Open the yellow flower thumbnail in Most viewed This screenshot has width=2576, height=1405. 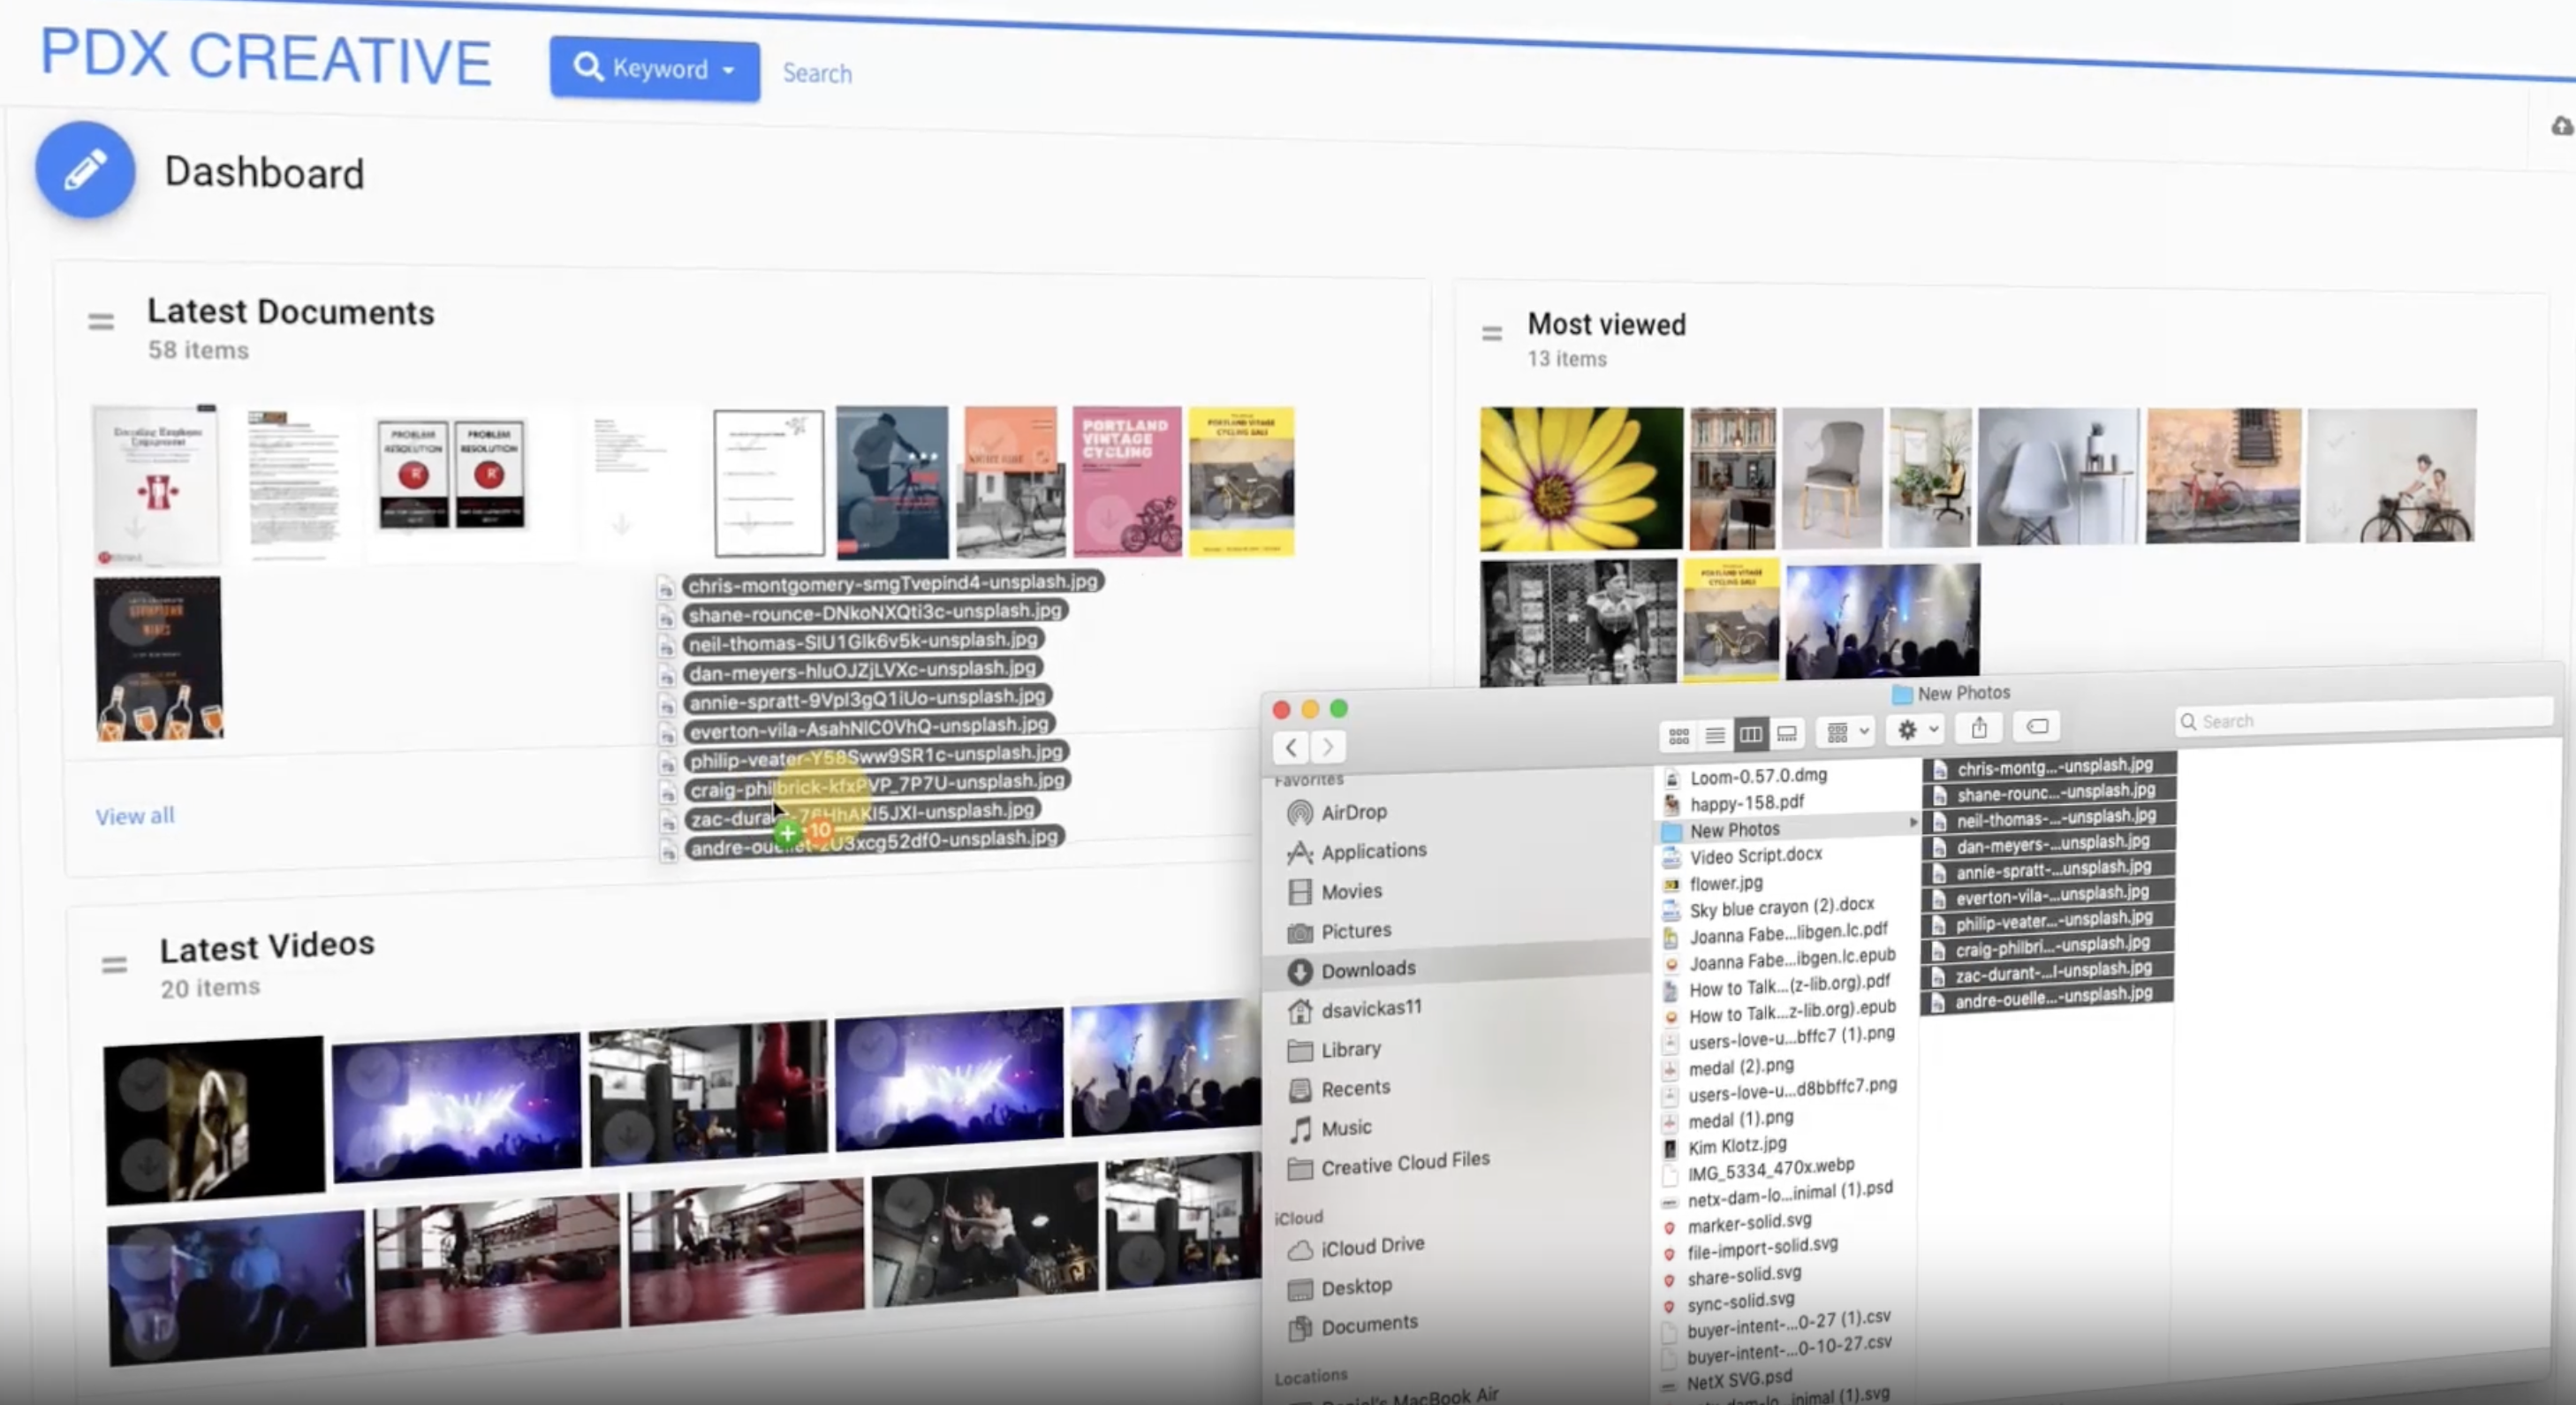pos(1581,478)
